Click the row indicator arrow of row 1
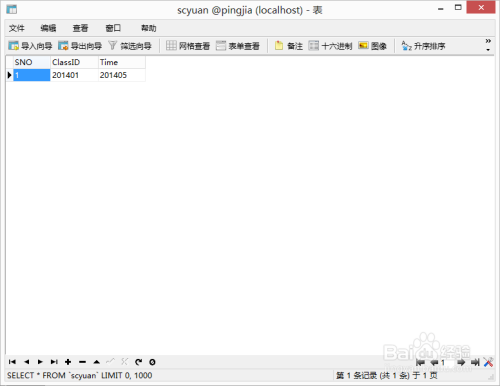The width and height of the screenshot is (500, 386). pos(9,75)
